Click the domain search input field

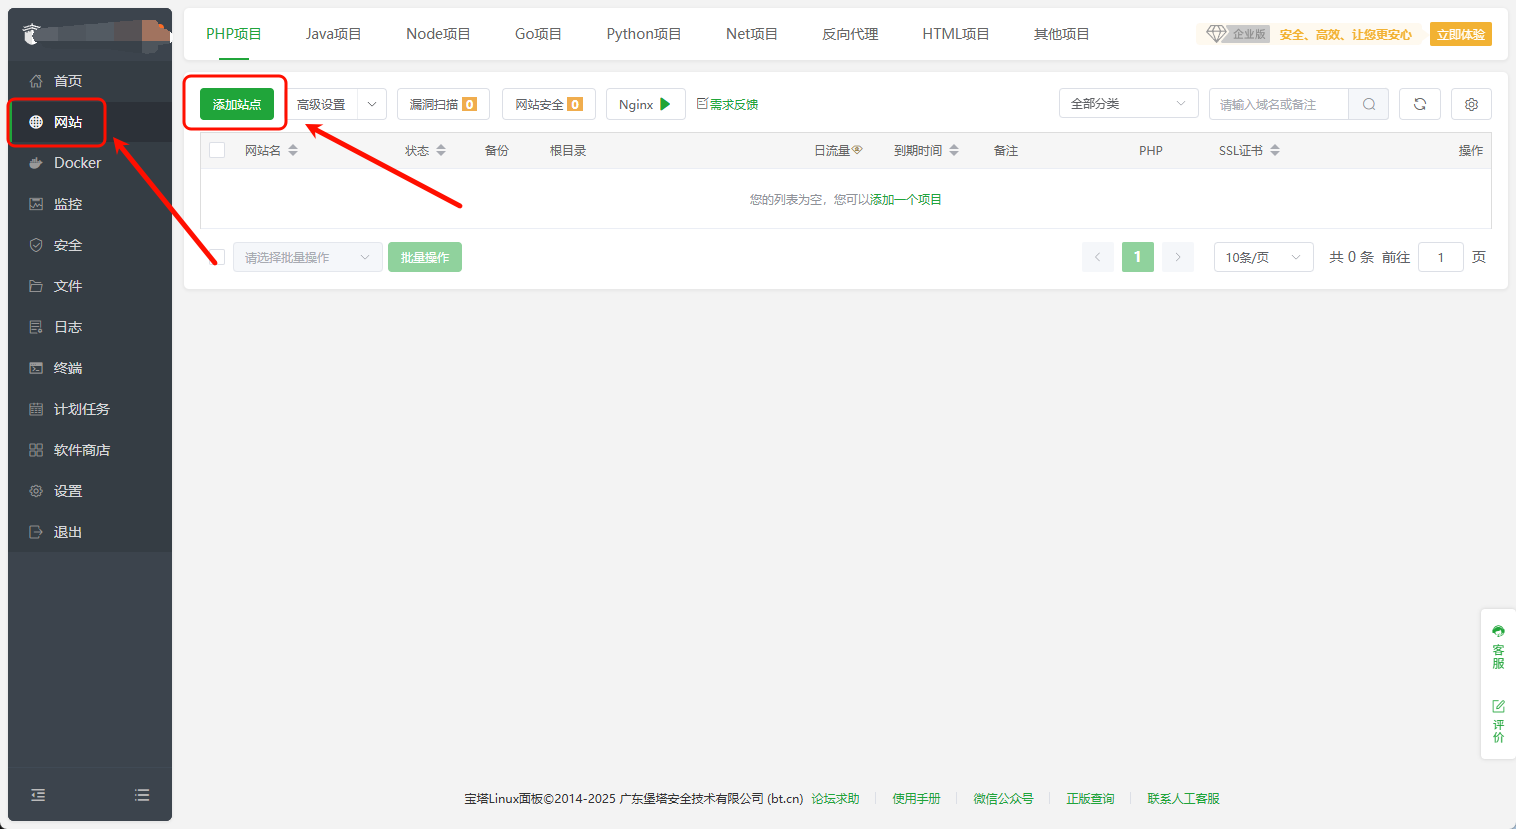1278,104
